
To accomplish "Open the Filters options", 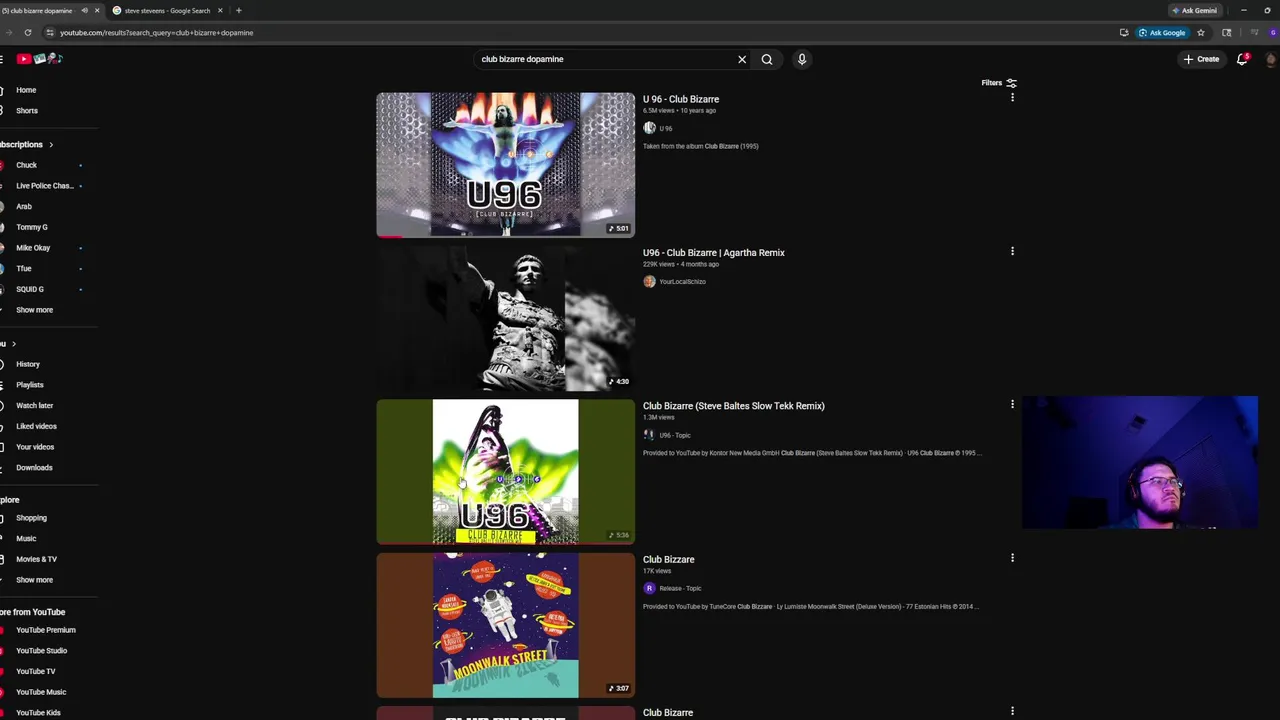I will click(999, 83).
